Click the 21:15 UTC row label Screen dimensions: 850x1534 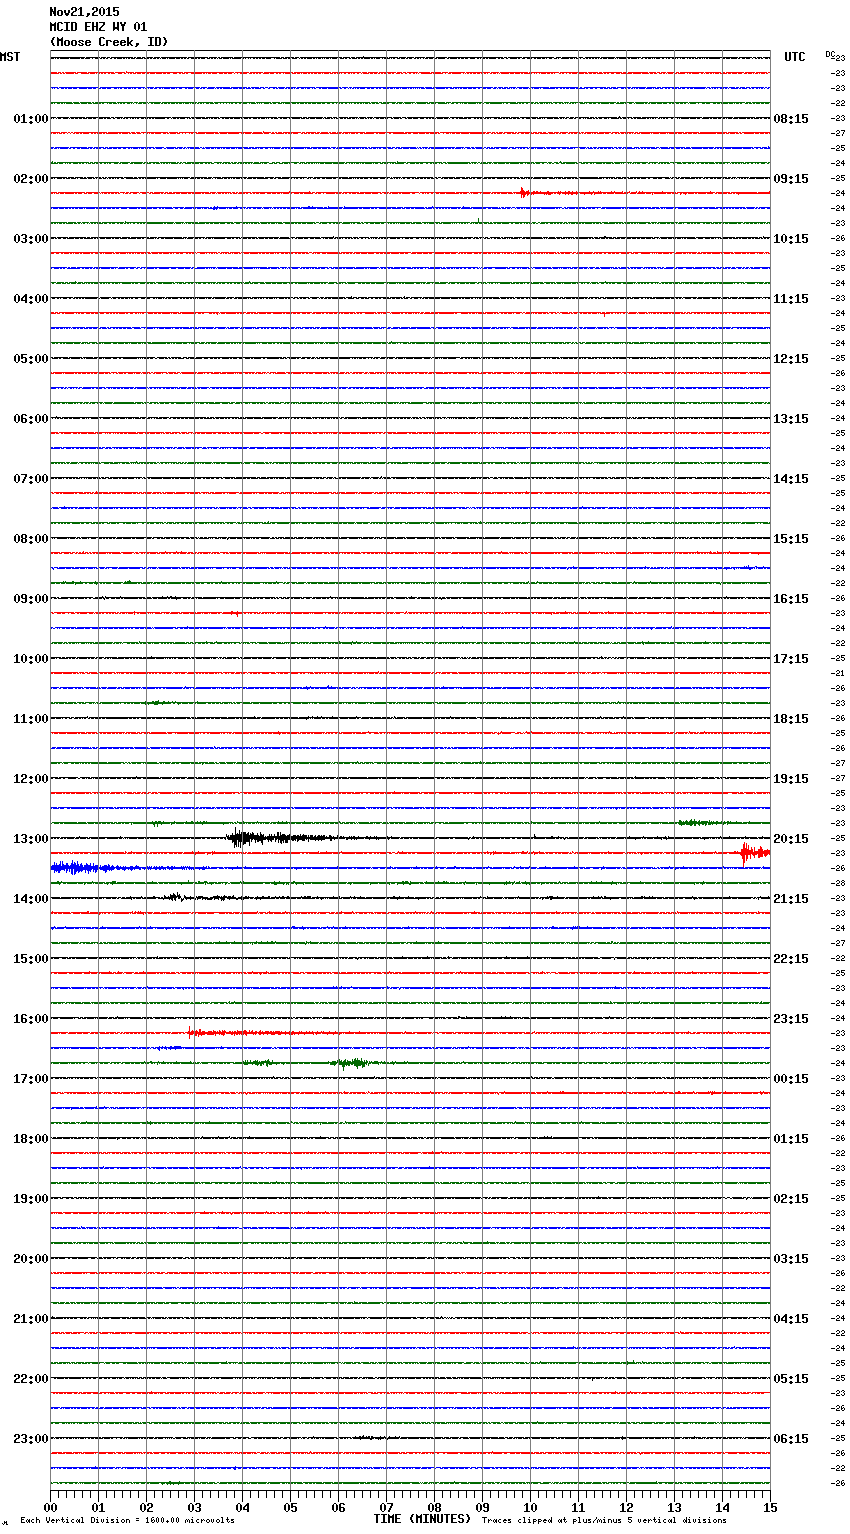(791, 899)
